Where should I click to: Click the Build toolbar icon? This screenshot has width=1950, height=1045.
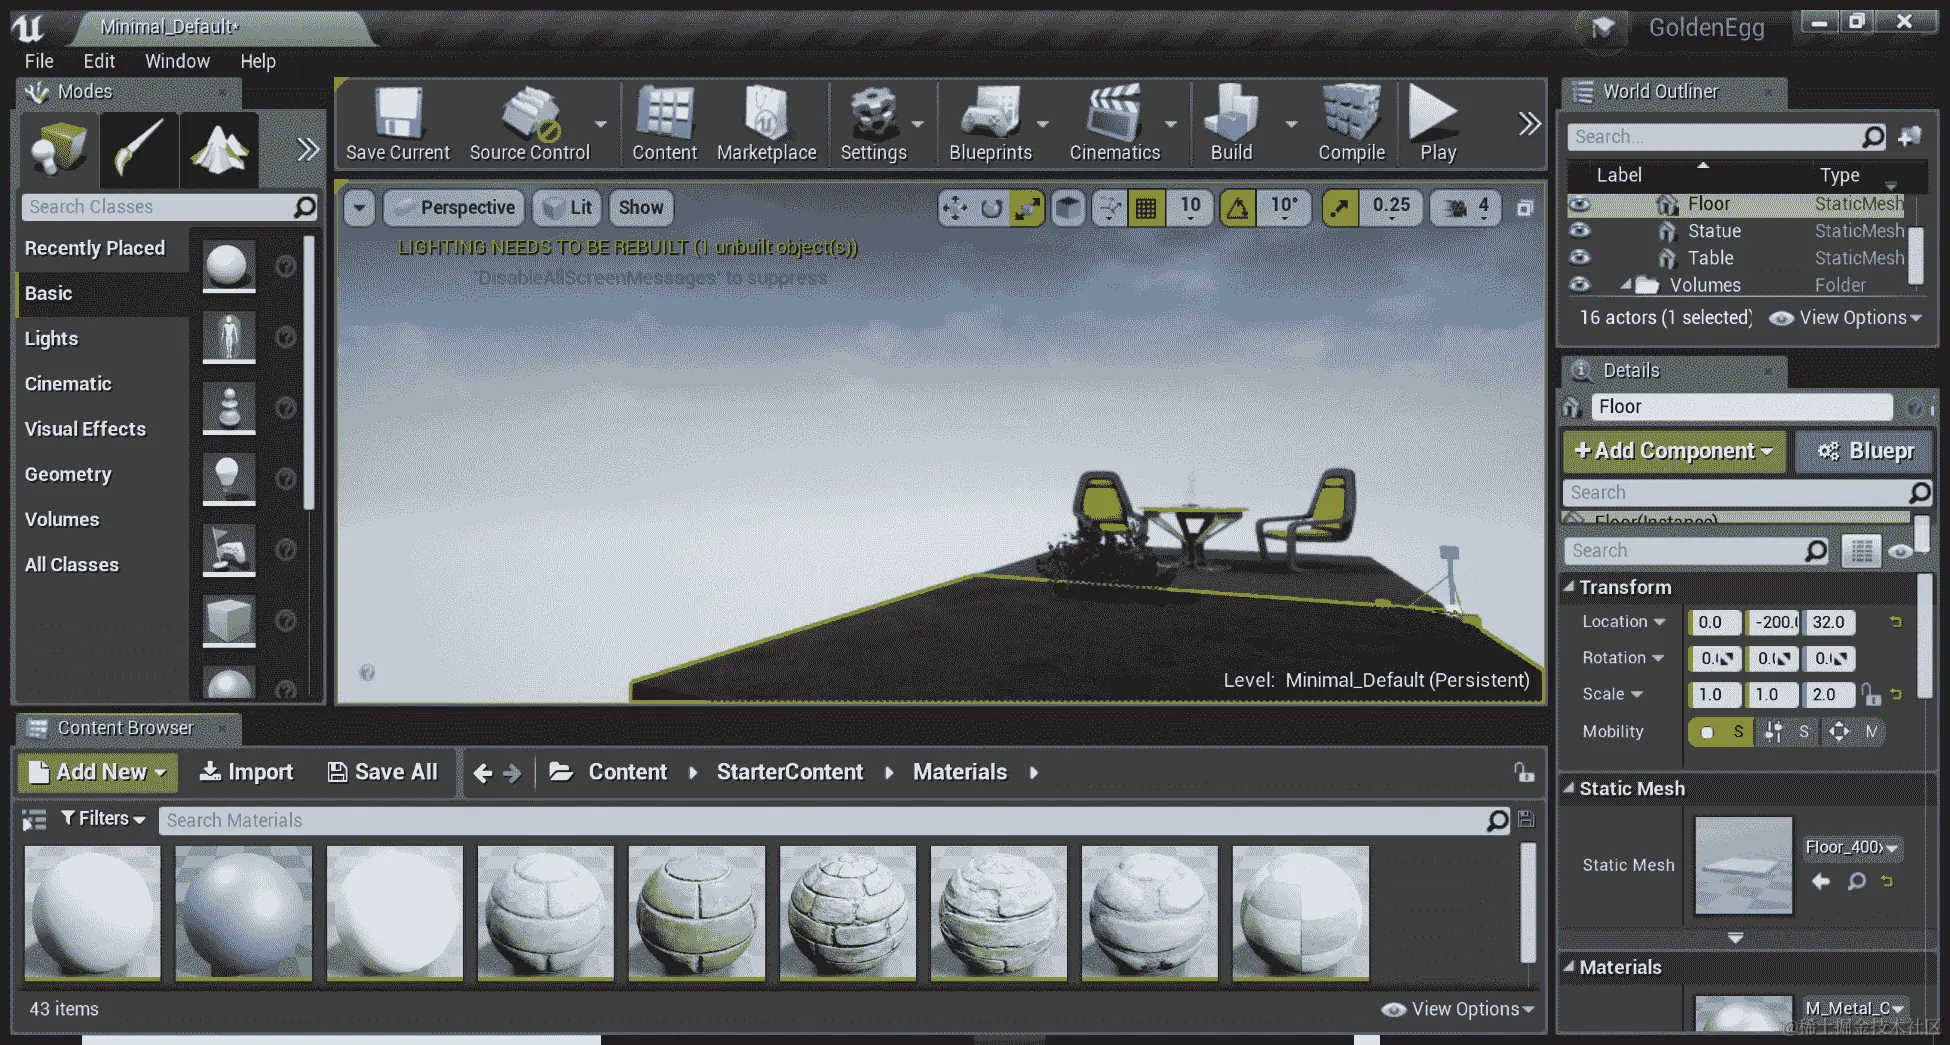[x=1231, y=124]
